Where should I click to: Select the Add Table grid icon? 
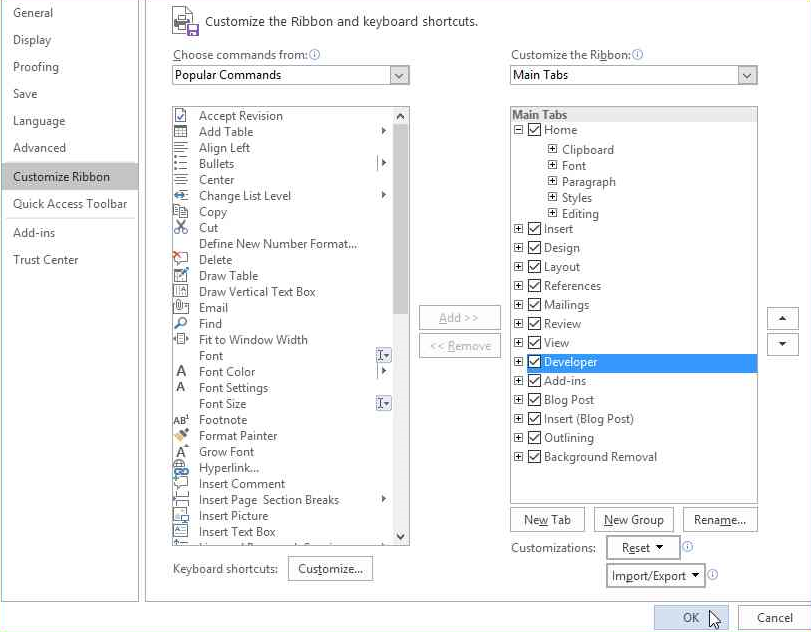181,132
